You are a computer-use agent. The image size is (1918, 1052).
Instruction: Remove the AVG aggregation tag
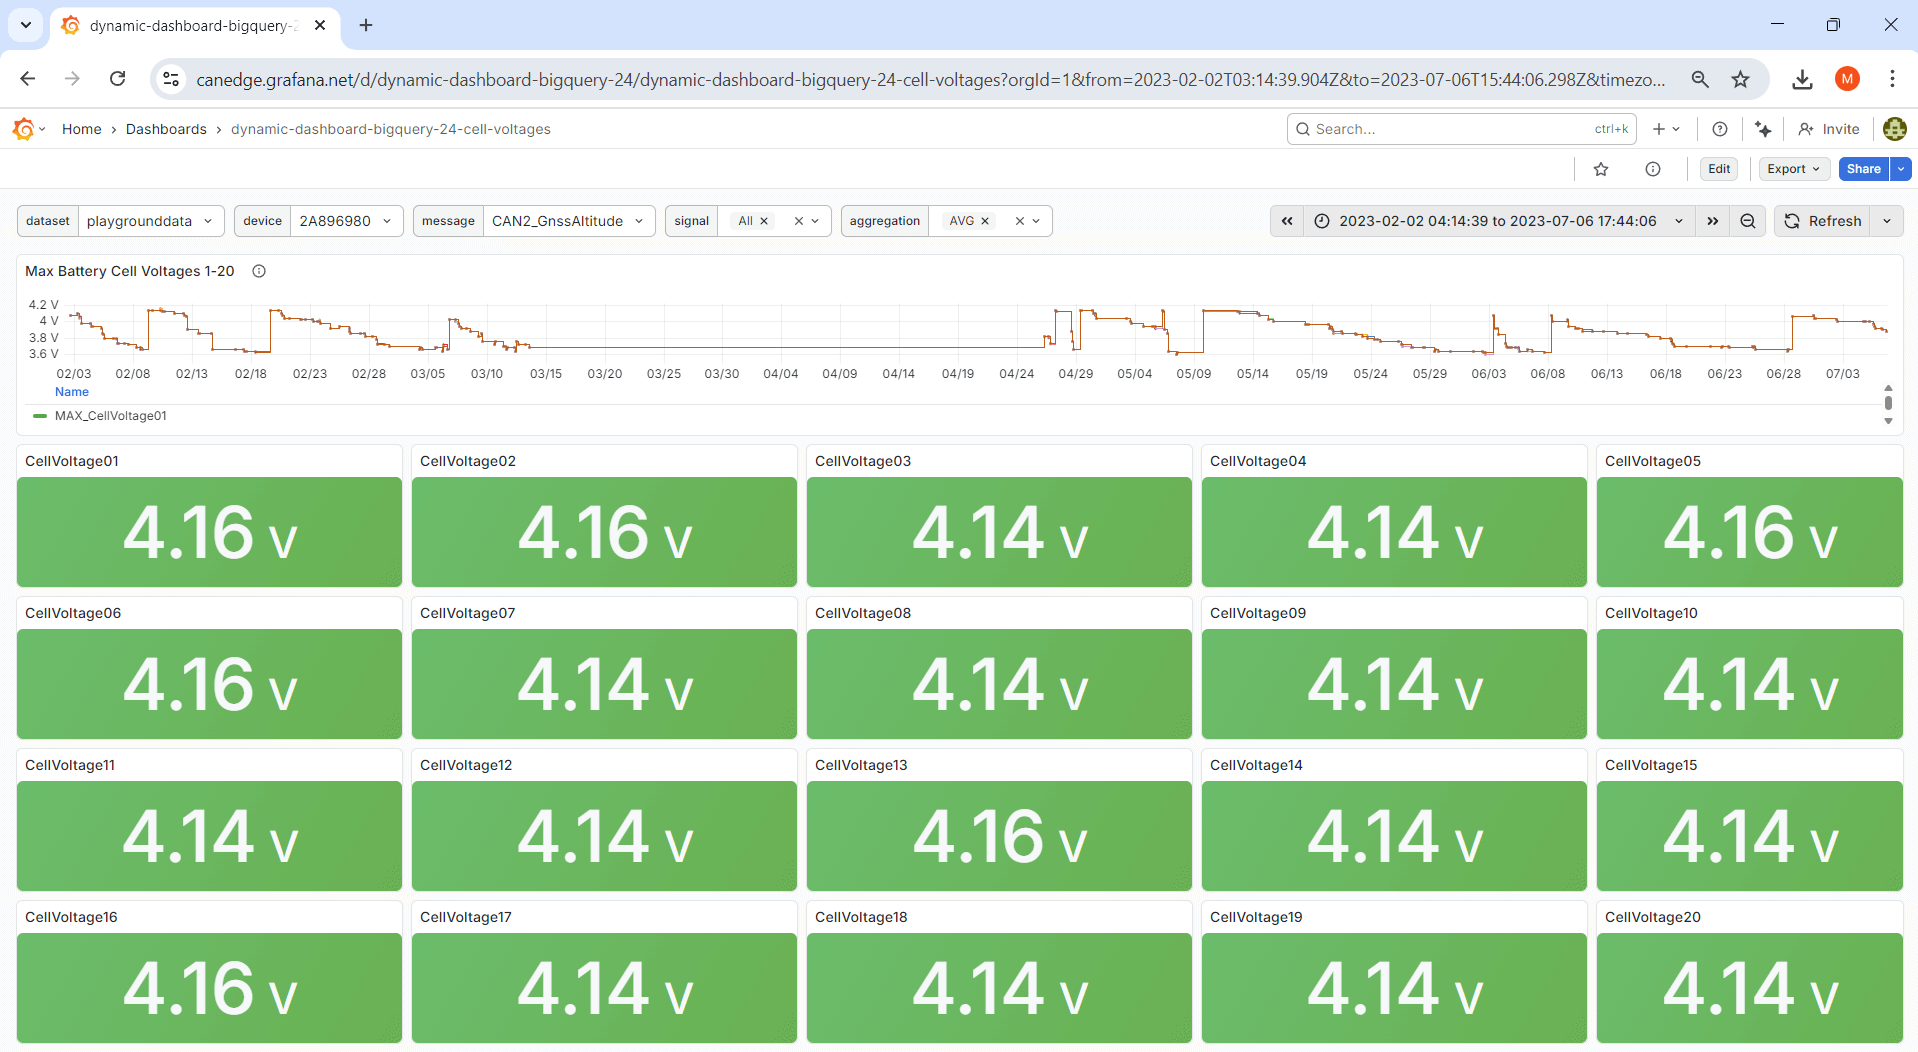tap(985, 221)
